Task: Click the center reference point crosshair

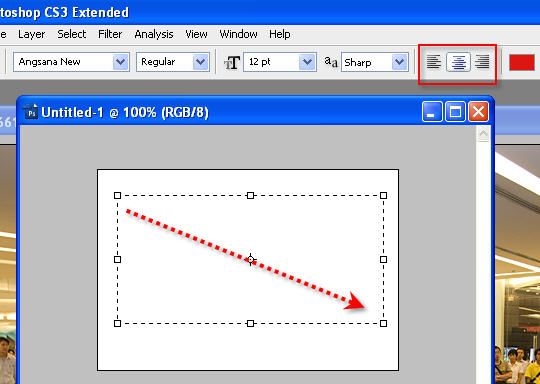Action: (x=251, y=259)
